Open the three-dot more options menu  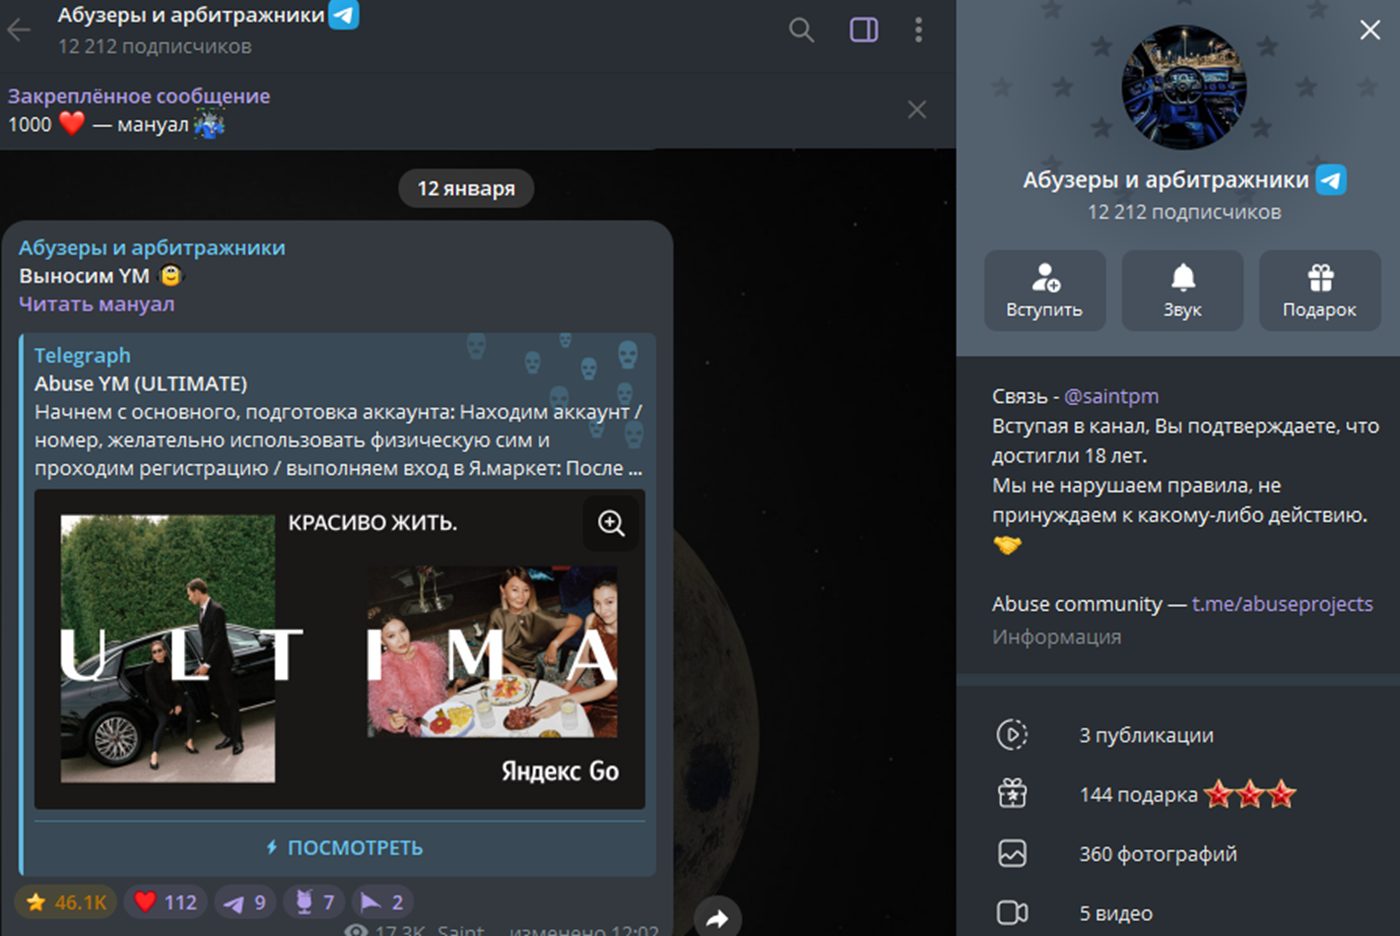pyautogui.click(x=918, y=30)
